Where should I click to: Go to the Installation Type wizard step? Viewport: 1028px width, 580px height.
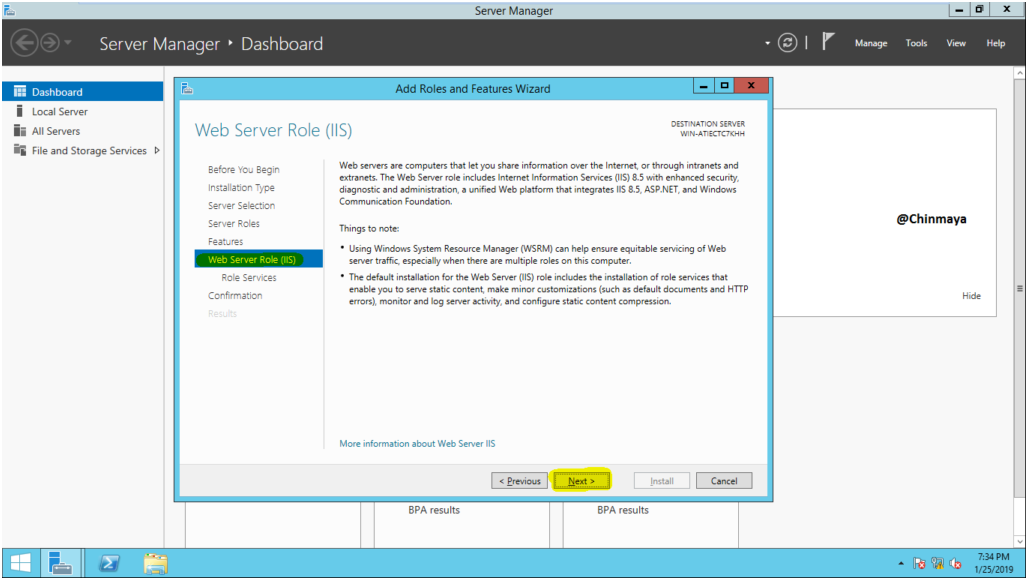(x=241, y=187)
